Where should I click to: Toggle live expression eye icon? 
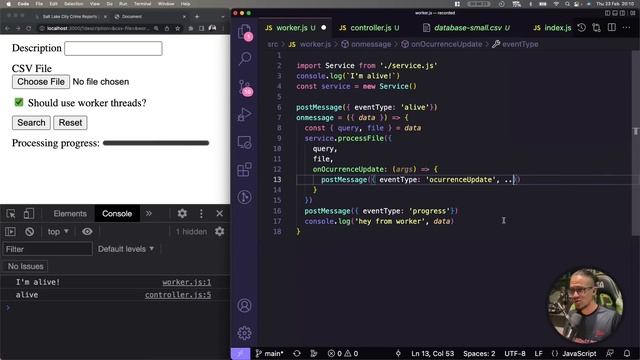[x=87, y=231]
